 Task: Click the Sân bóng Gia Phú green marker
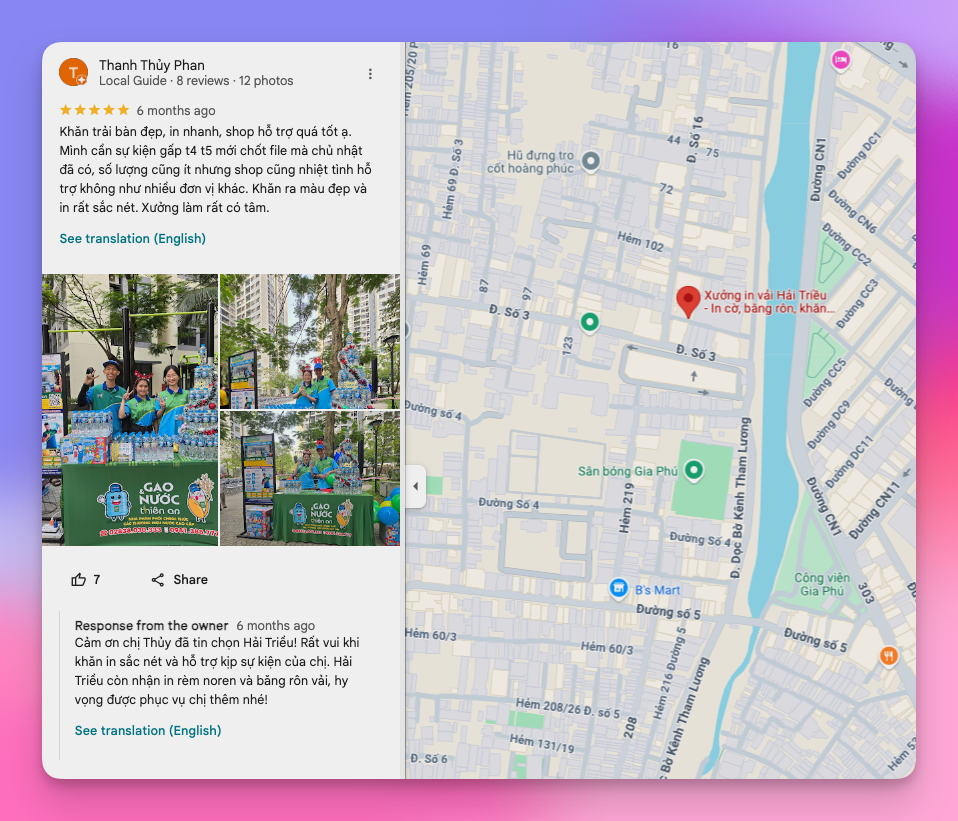click(693, 470)
